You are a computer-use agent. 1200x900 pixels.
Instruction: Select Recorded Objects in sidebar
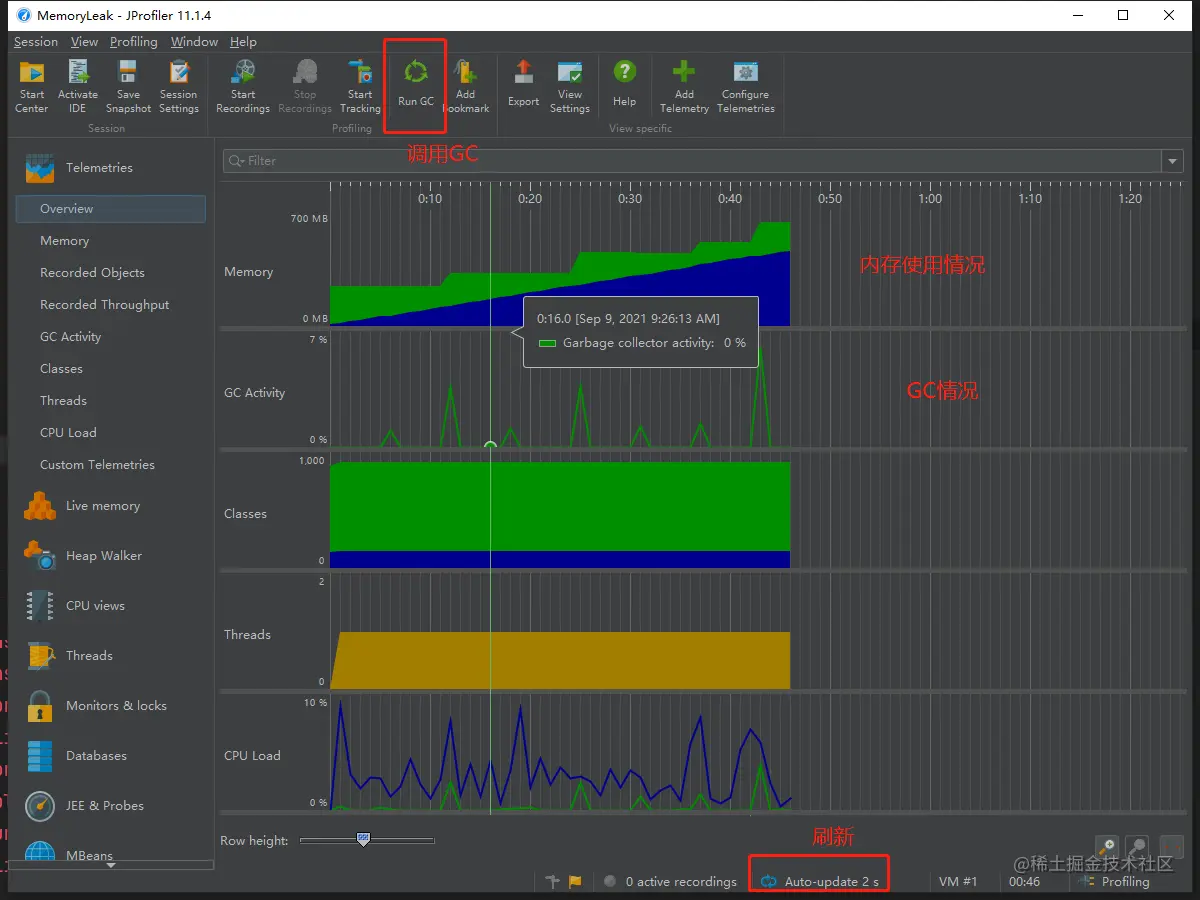pyautogui.click(x=92, y=273)
